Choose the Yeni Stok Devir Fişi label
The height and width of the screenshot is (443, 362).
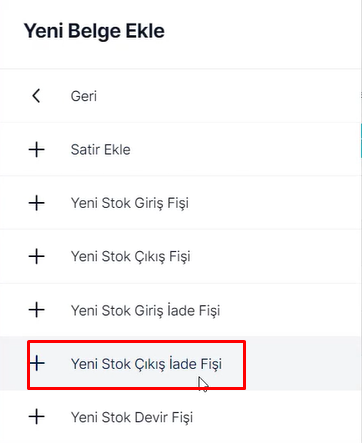click(x=132, y=417)
